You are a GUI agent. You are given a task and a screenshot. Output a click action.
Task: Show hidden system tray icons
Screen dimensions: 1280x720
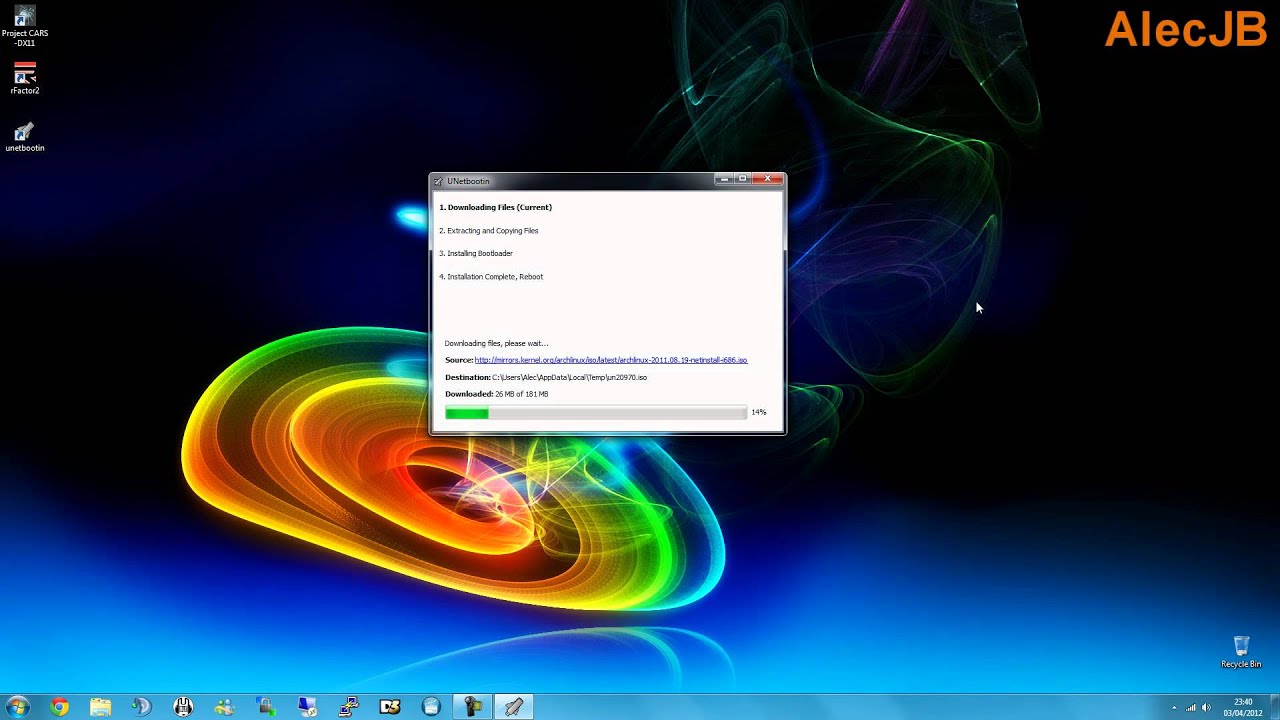[1175, 708]
